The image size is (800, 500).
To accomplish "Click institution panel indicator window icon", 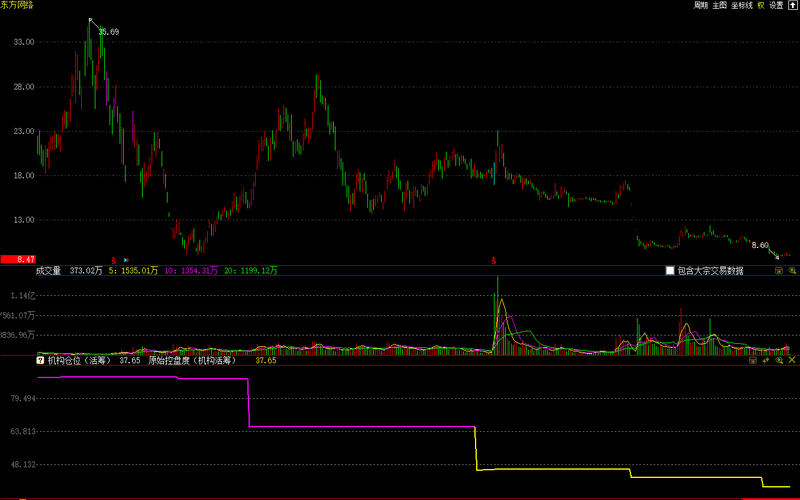I will pos(754,360).
